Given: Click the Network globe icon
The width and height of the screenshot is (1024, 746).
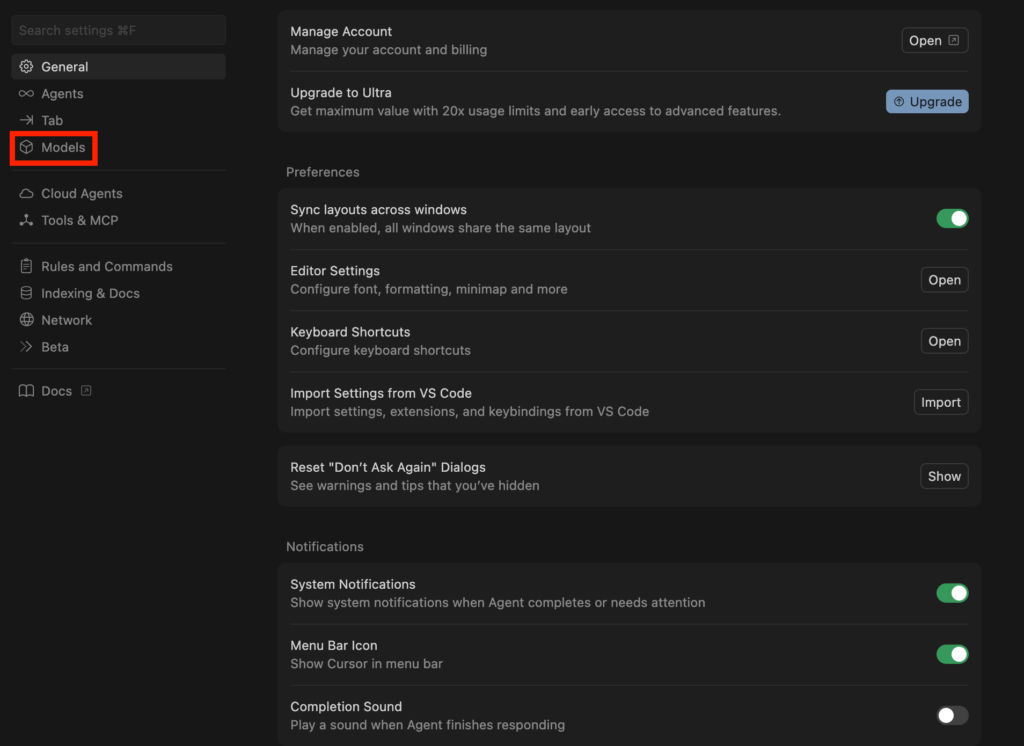Looking at the screenshot, I should (27, 321).
